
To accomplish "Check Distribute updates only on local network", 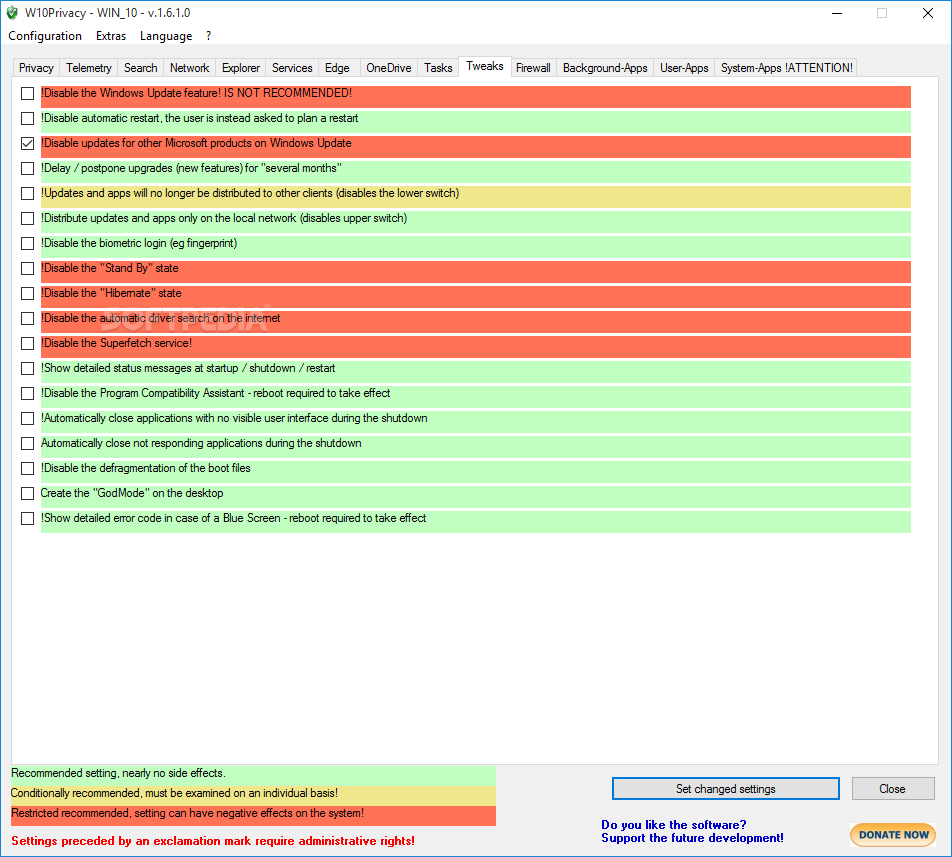I will (27, 218).
